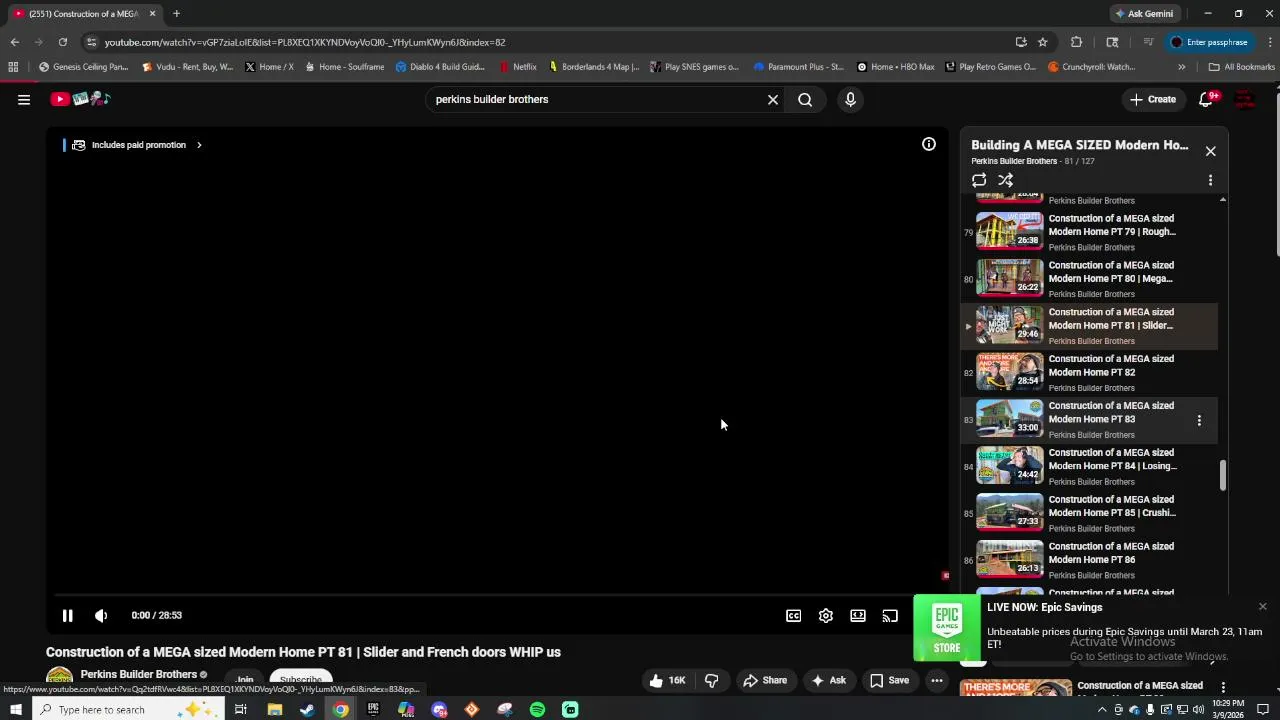Dismiss the Epic Savings notification
This screenshot has width=1280, height=720.
pos(1262,606)
